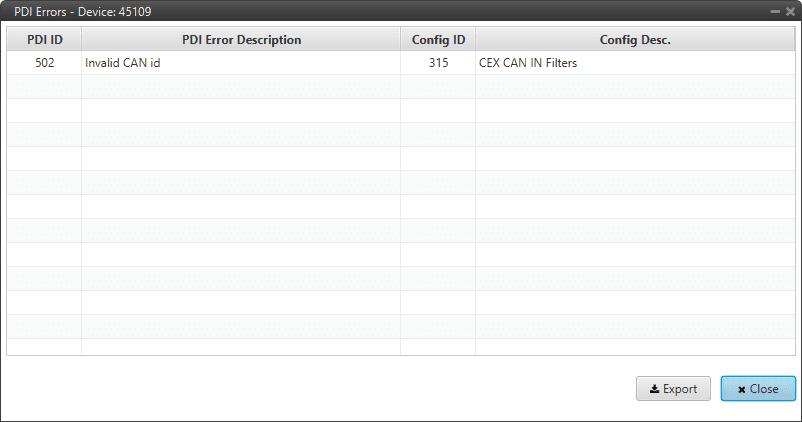Click the PDI Errors - Device: 45109 title
The image size is (802, 422).
(83, 10)
